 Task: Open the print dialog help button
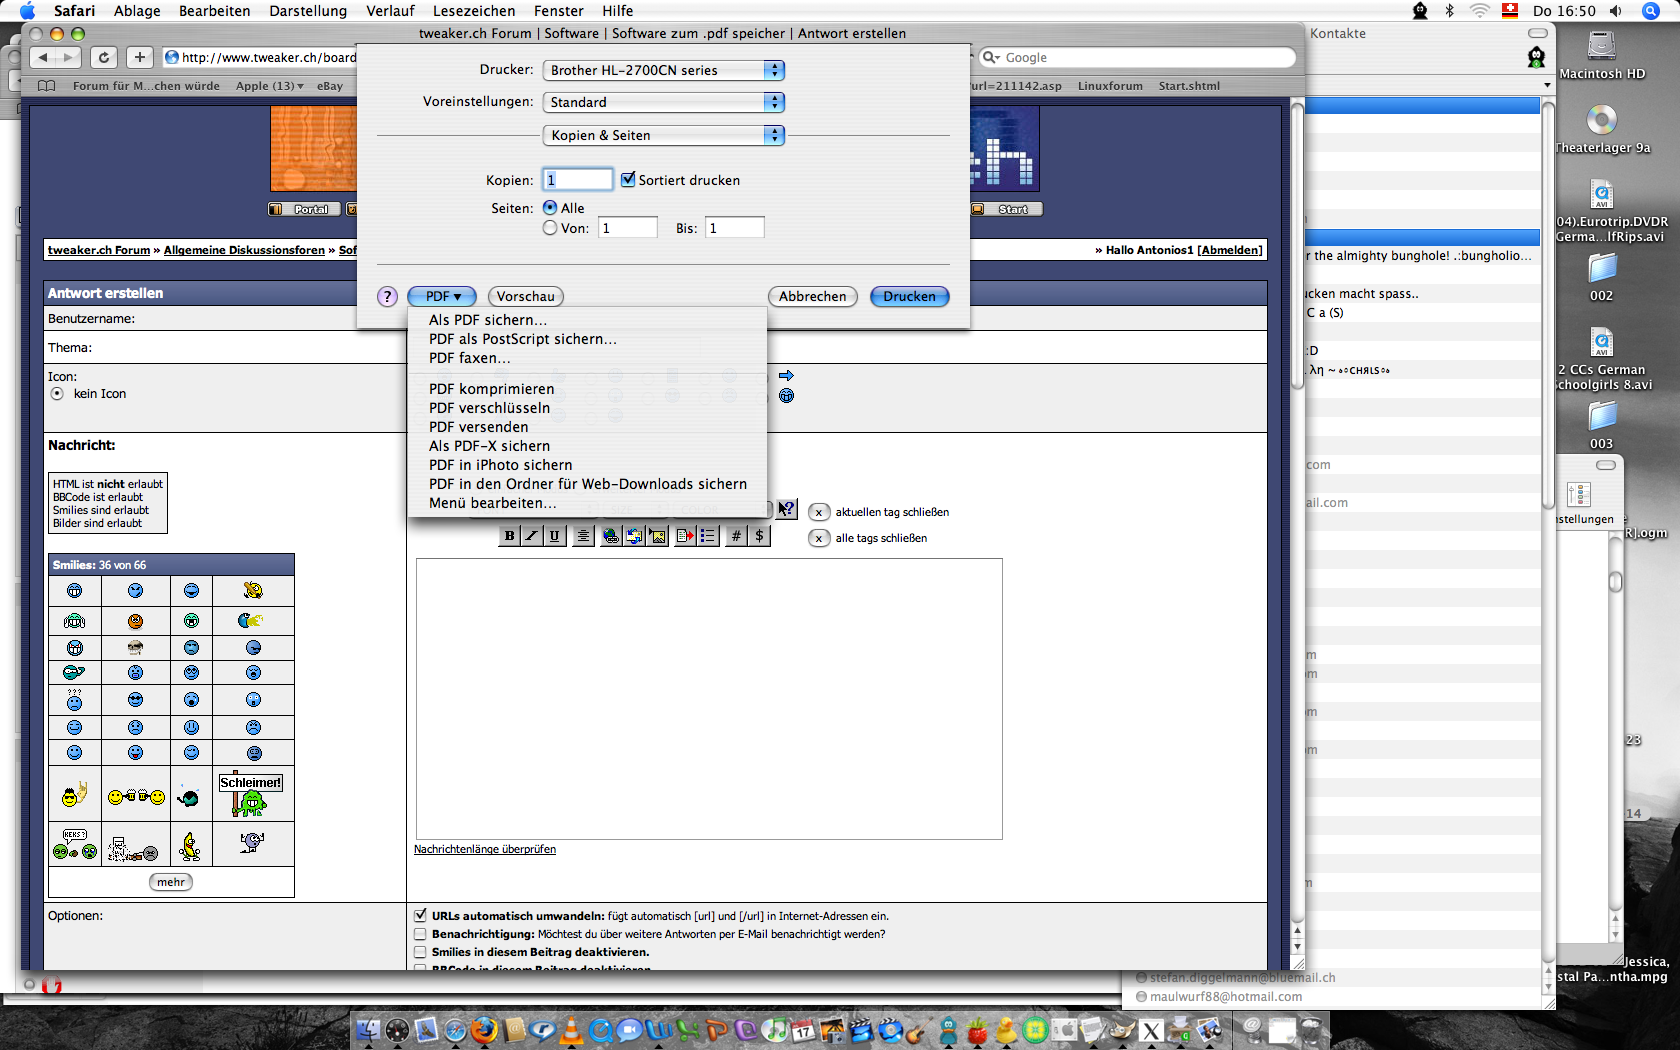[388, 297]
